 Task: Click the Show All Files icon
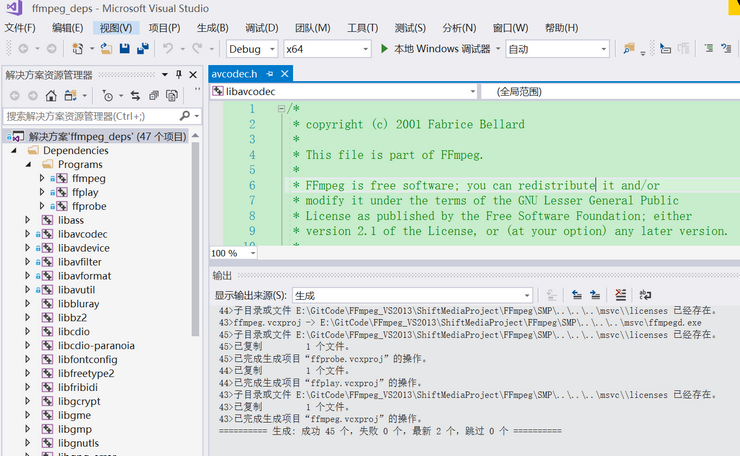coord(172,96)
